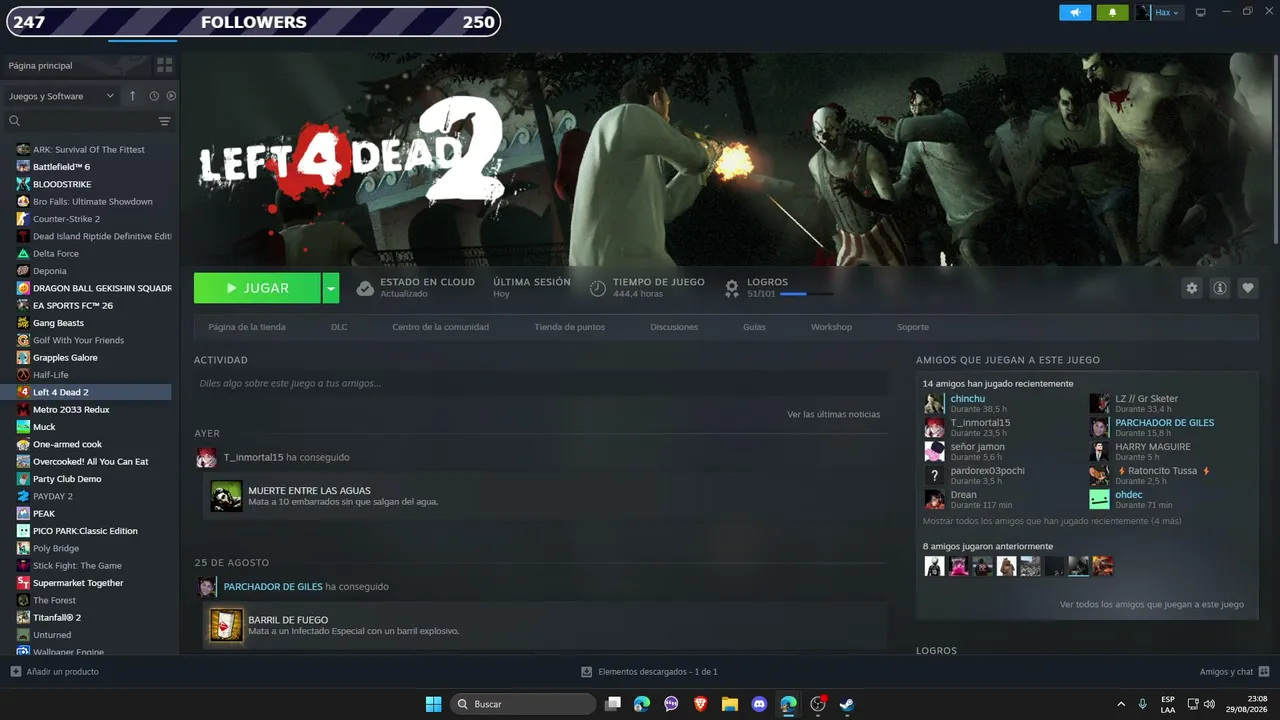Open chinchu's friend profile
This screenshot has width=1280, height=720.
pyautogui.click(x=967, y=399)
